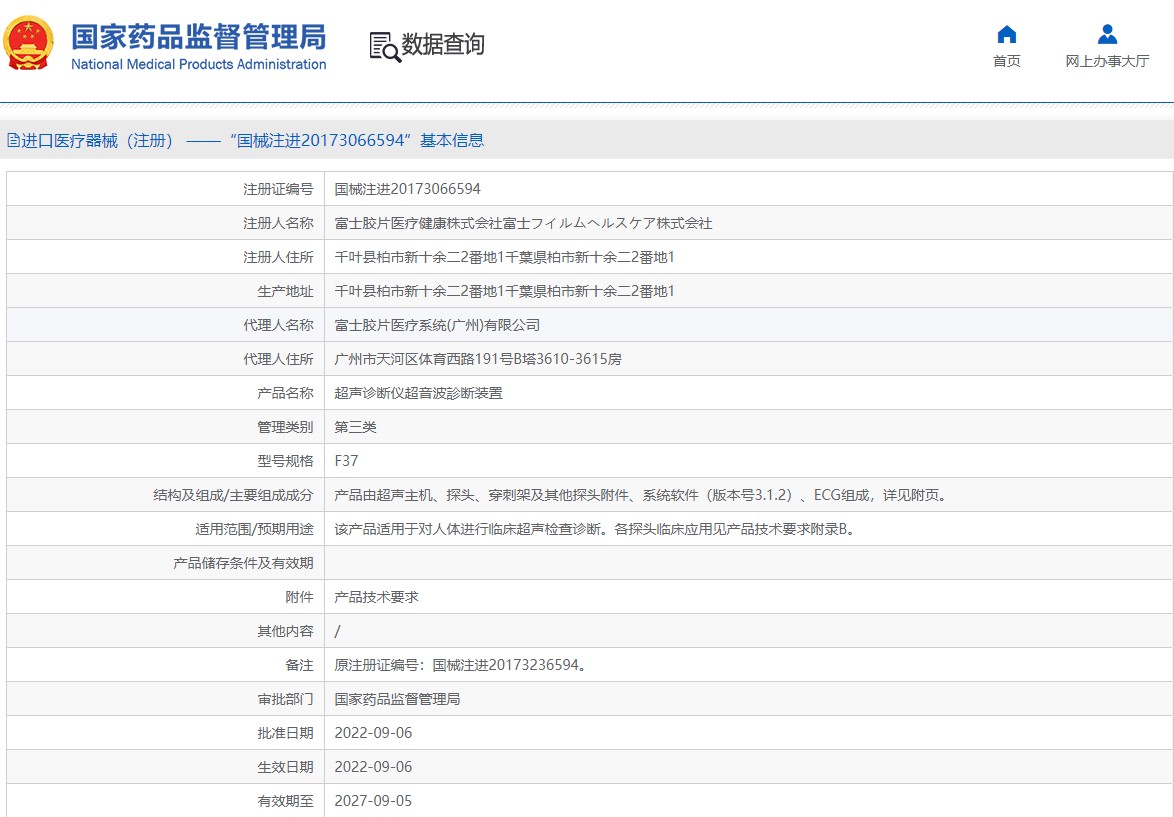Select effective date 2022-09-06 in 生效日期 row
Viewport: 1174px width, 817px height.
(x=373, y=768)
